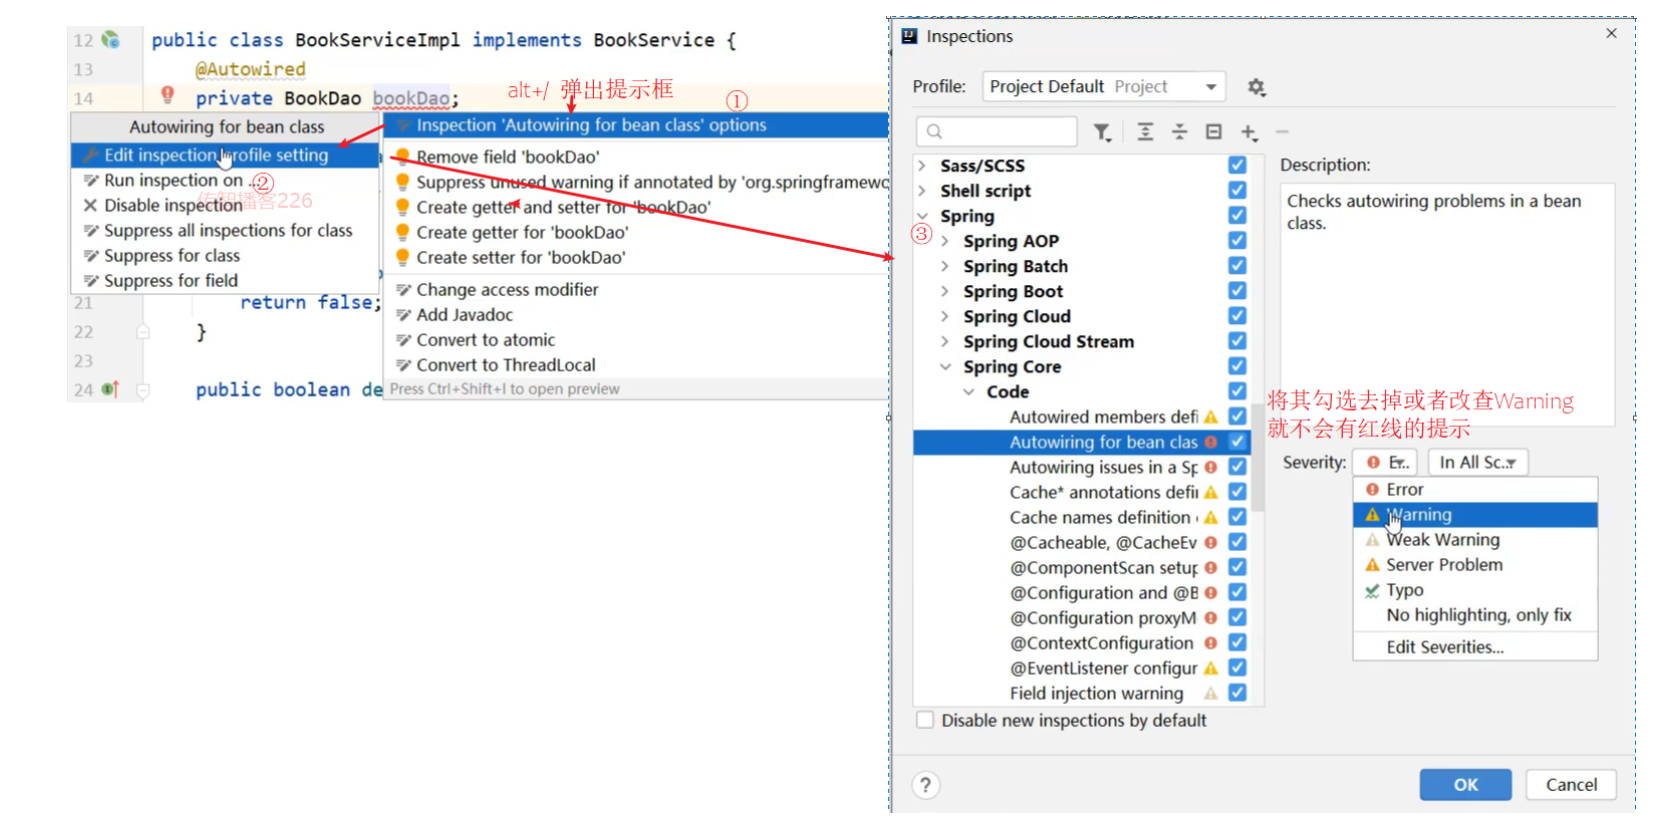1678x817 pixels.
Task: Uncheck the Autowiring for bean class checkbox
Action: pos(1237,441)
